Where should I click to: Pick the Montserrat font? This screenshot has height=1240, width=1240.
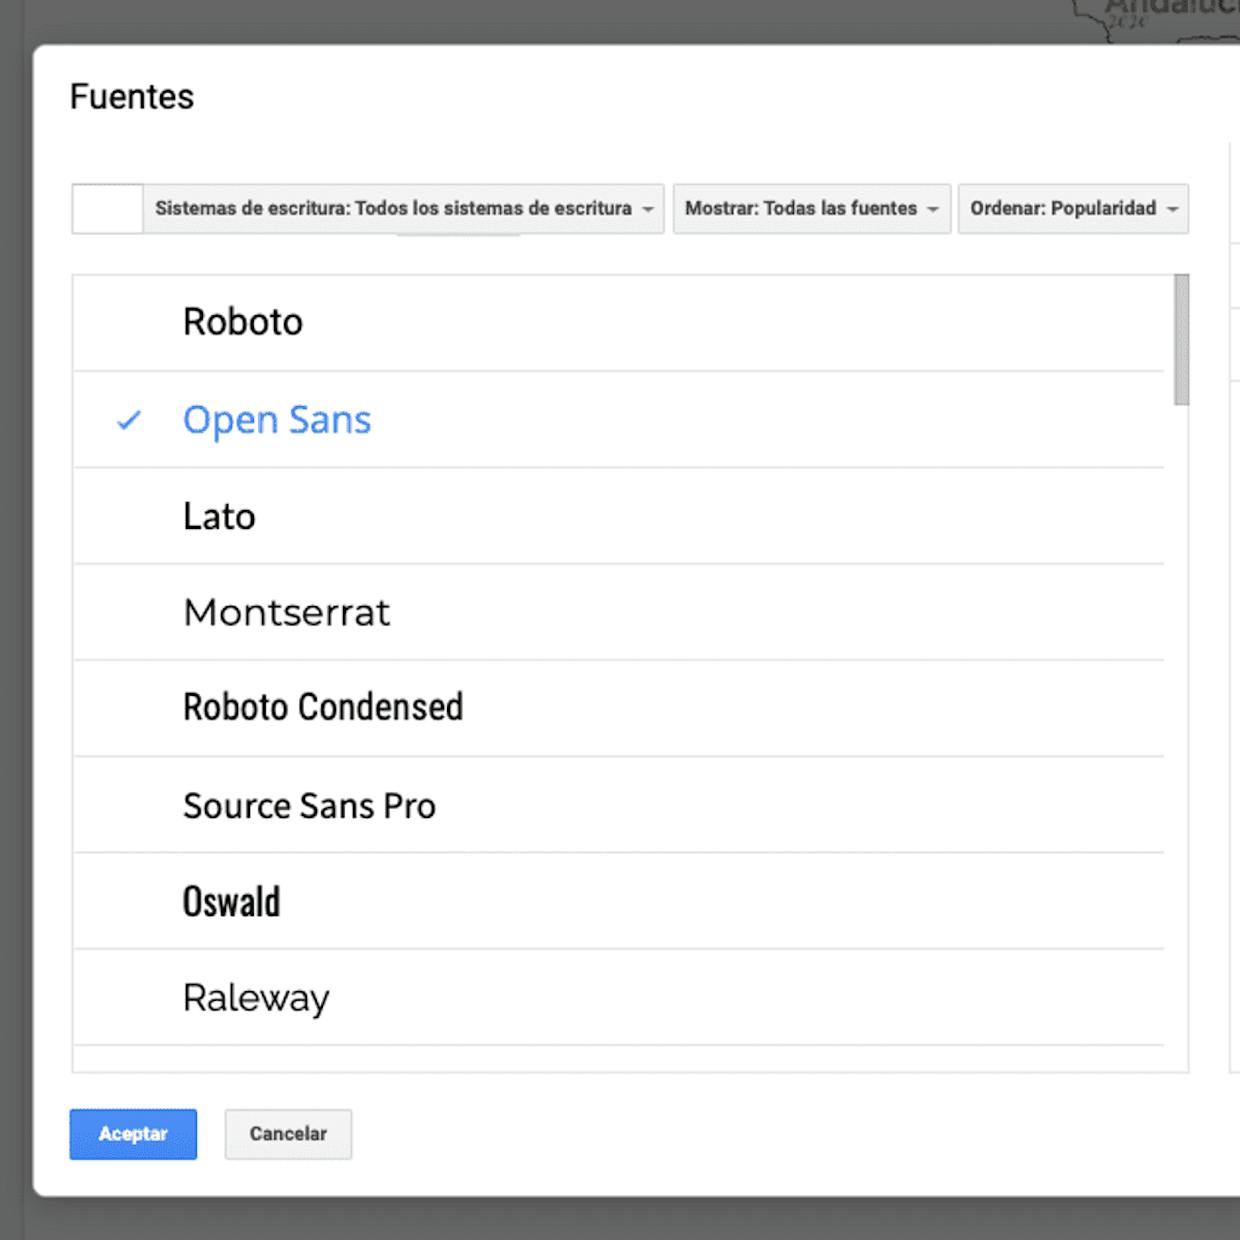[x=619, y=612]
